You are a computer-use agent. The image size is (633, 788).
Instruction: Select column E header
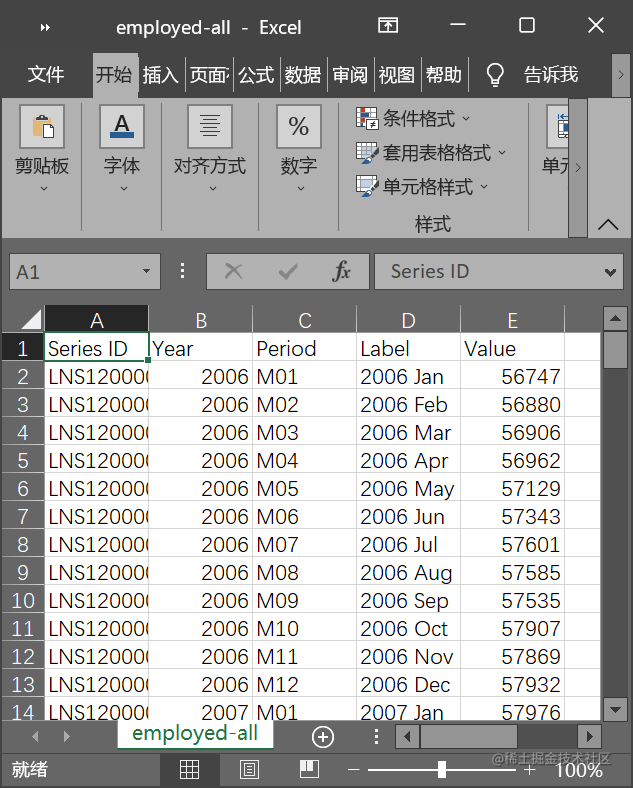[x=512, y=319]
